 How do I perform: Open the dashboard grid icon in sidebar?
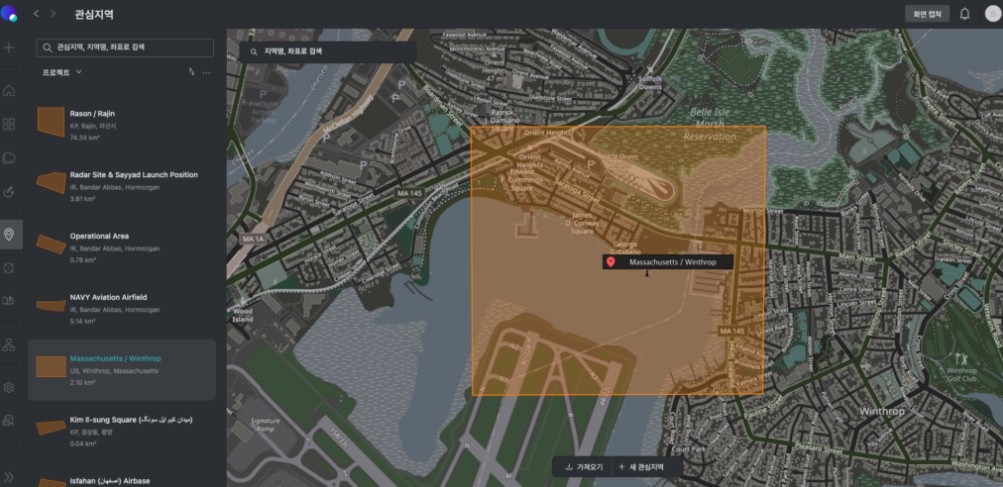pyautogui.click(x=9, y=124)
